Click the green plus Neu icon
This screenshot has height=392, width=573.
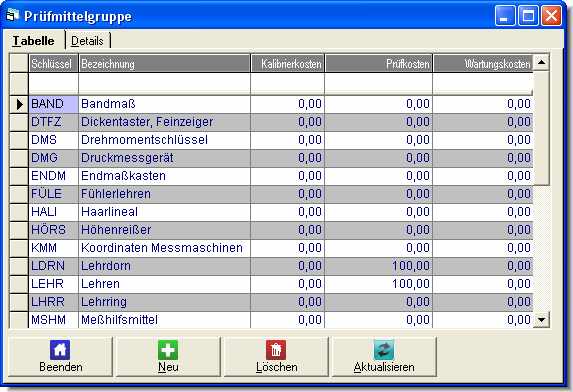(x=168, y=350)
